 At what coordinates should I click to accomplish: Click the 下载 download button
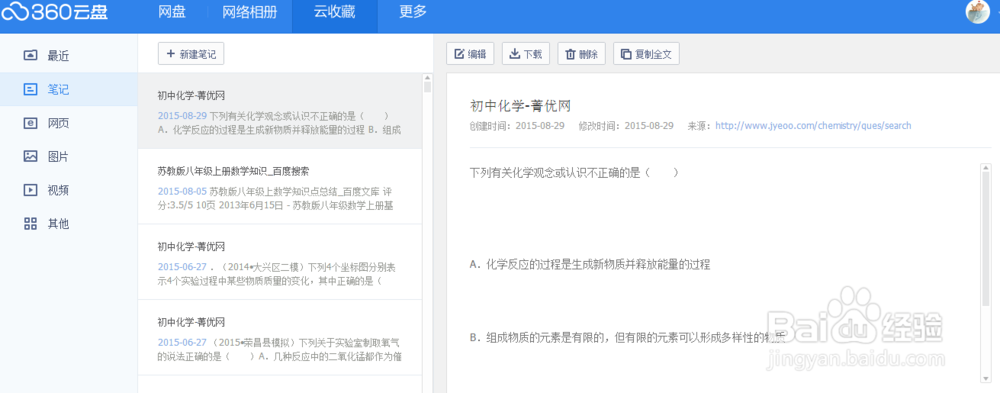(x=526, y=54)
